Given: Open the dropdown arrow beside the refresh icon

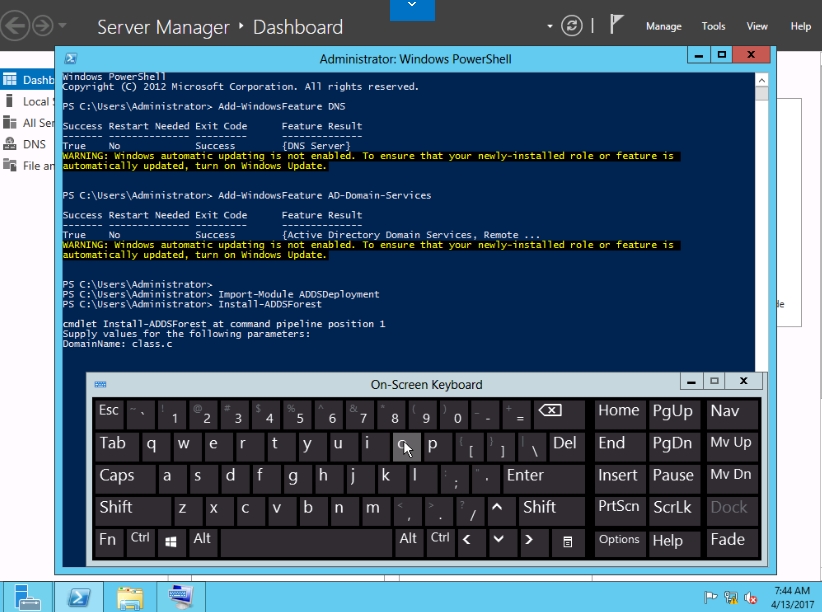Looking at the screenshot, I should point(550,27).
